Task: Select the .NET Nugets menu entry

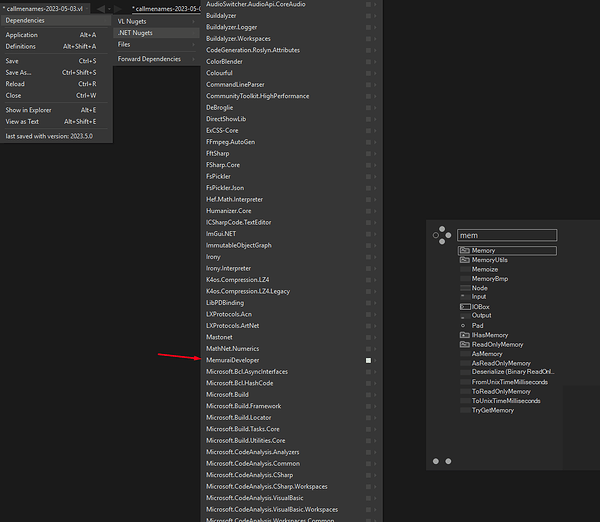Action: [156, 33]
